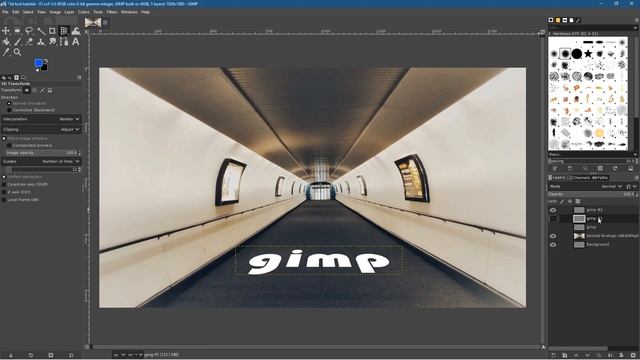
Task: Switch to the Layers tab
Action: click(557, 178)
